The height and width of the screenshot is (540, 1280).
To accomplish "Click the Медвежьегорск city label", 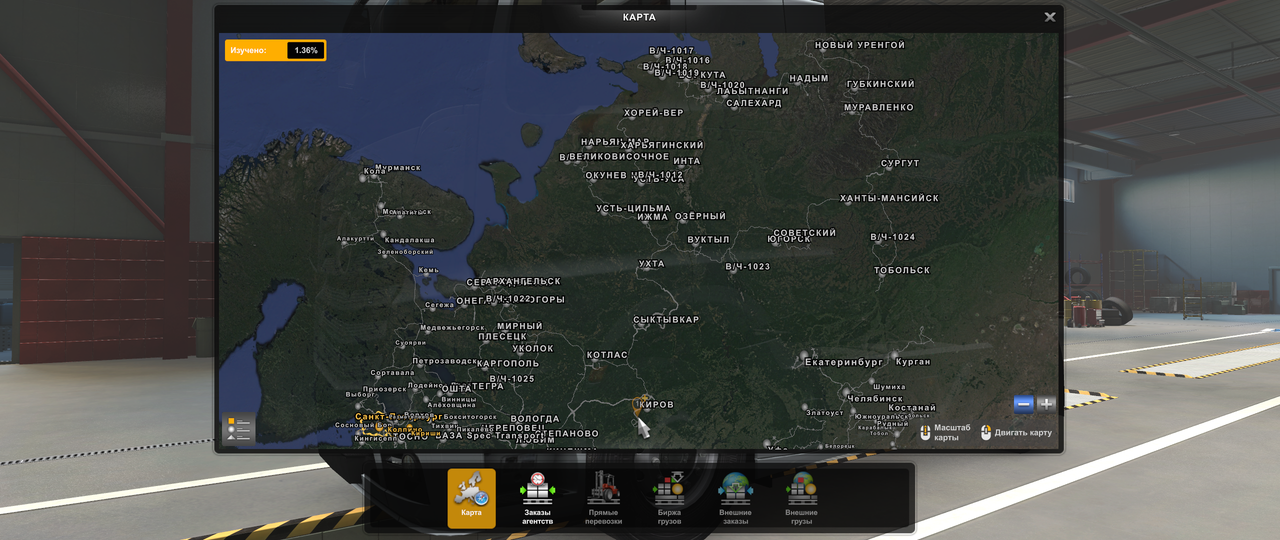I will point(452,327).
